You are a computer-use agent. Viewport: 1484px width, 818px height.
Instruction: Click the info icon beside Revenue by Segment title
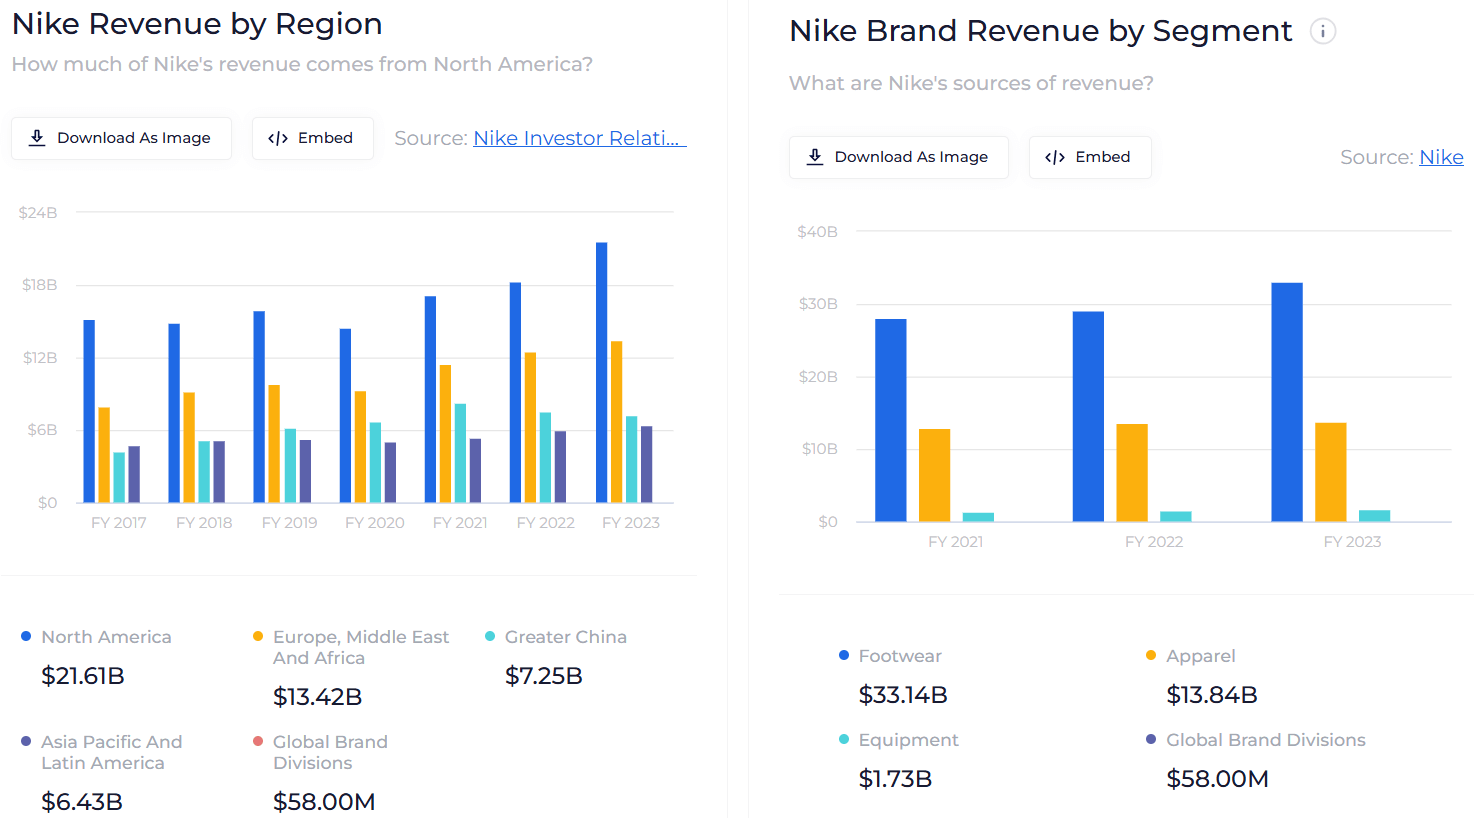click(1322, 32)
